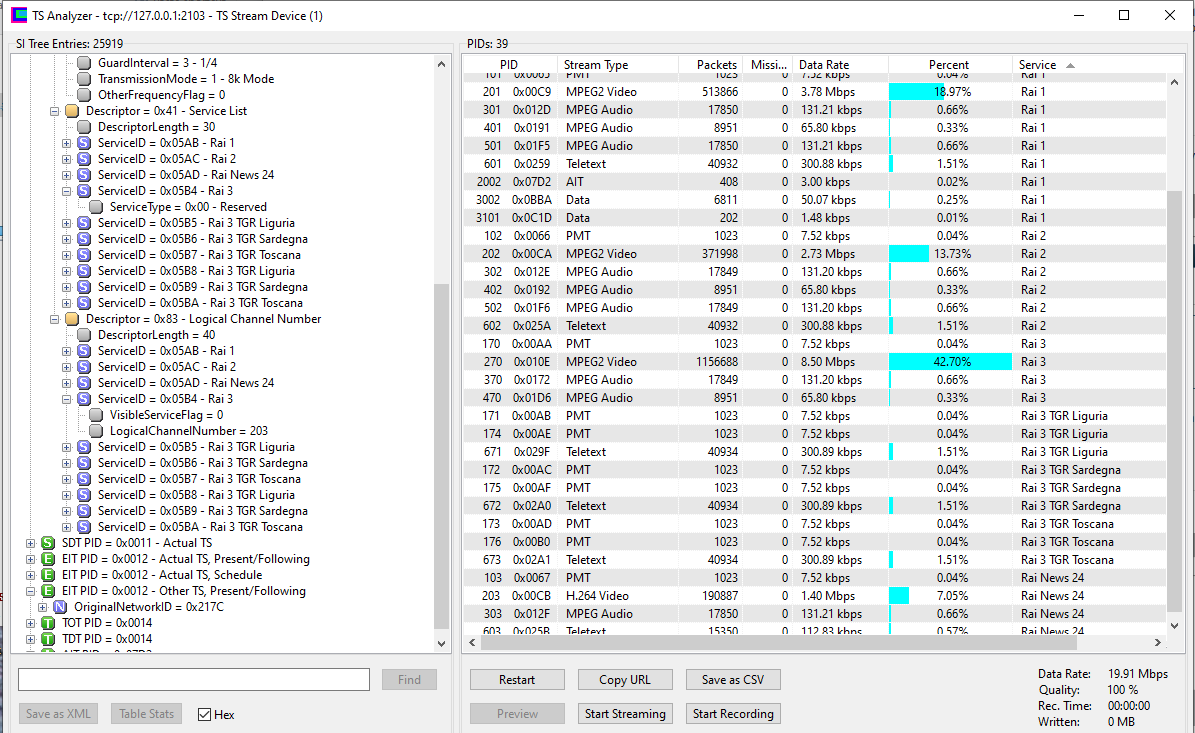1195x733 pixels.
Task: Expand the SDT PID 0x0011 Actual TS node
Action: click(x=30, y=543)
